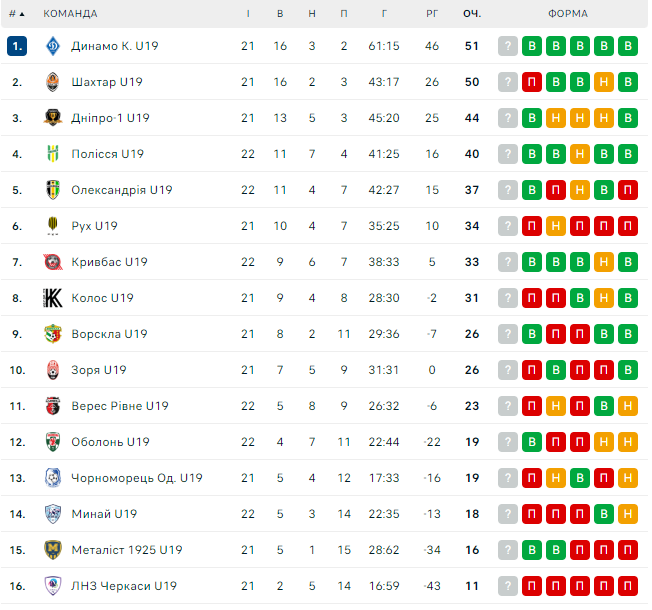This screenshot has height=610, width=652.
Task: Click the Зоря U19 club logo
Action: point(53,370)
